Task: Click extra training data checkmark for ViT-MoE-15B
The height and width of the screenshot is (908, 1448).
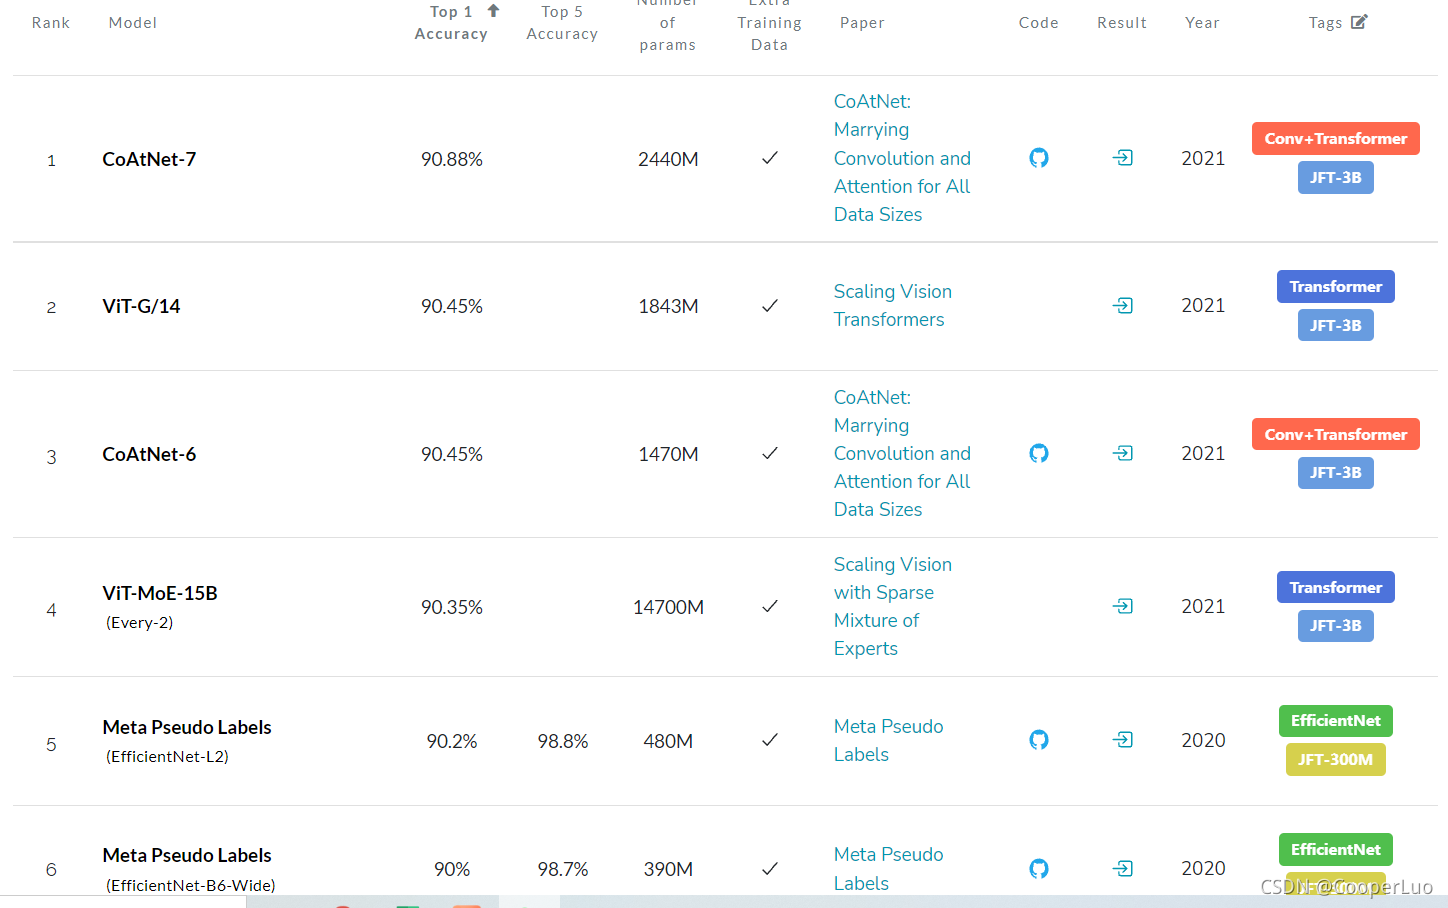Action: coord(770,606)
